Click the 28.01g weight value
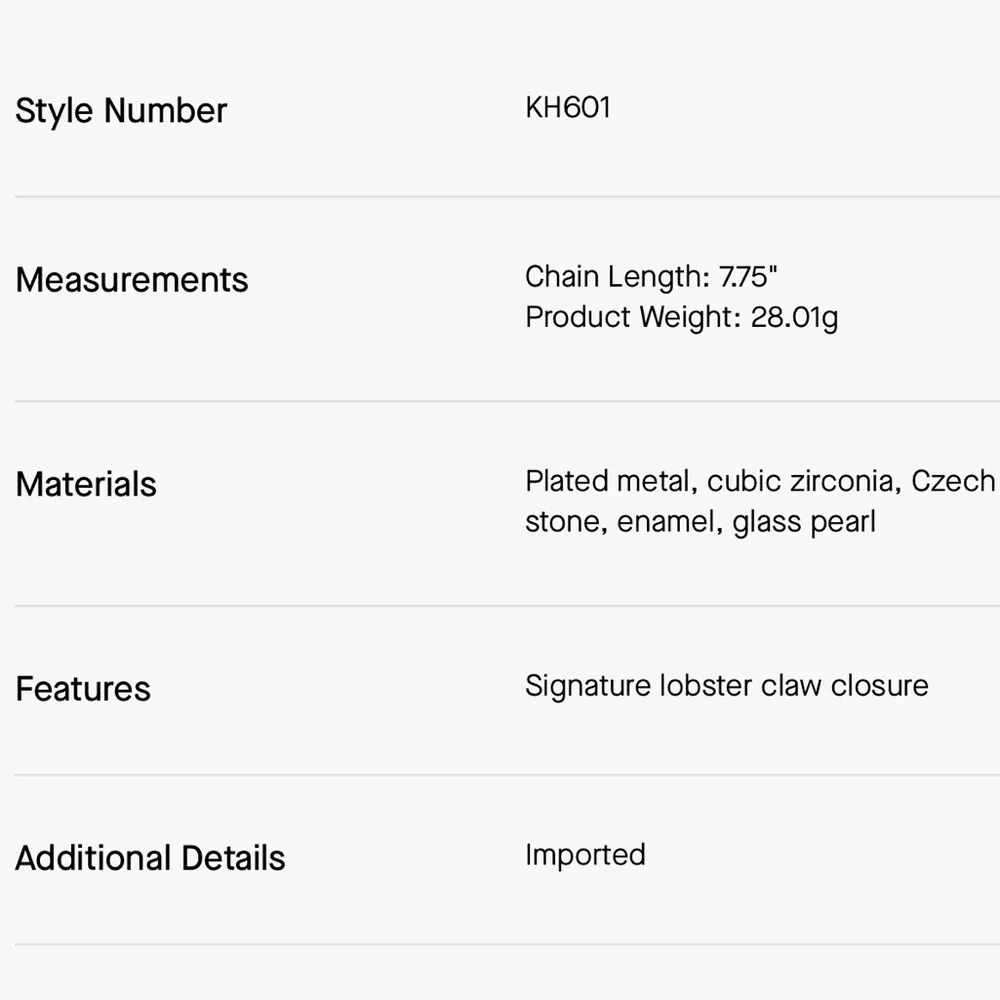The height and width of the screenshot is (1000, 1000). 794,317
